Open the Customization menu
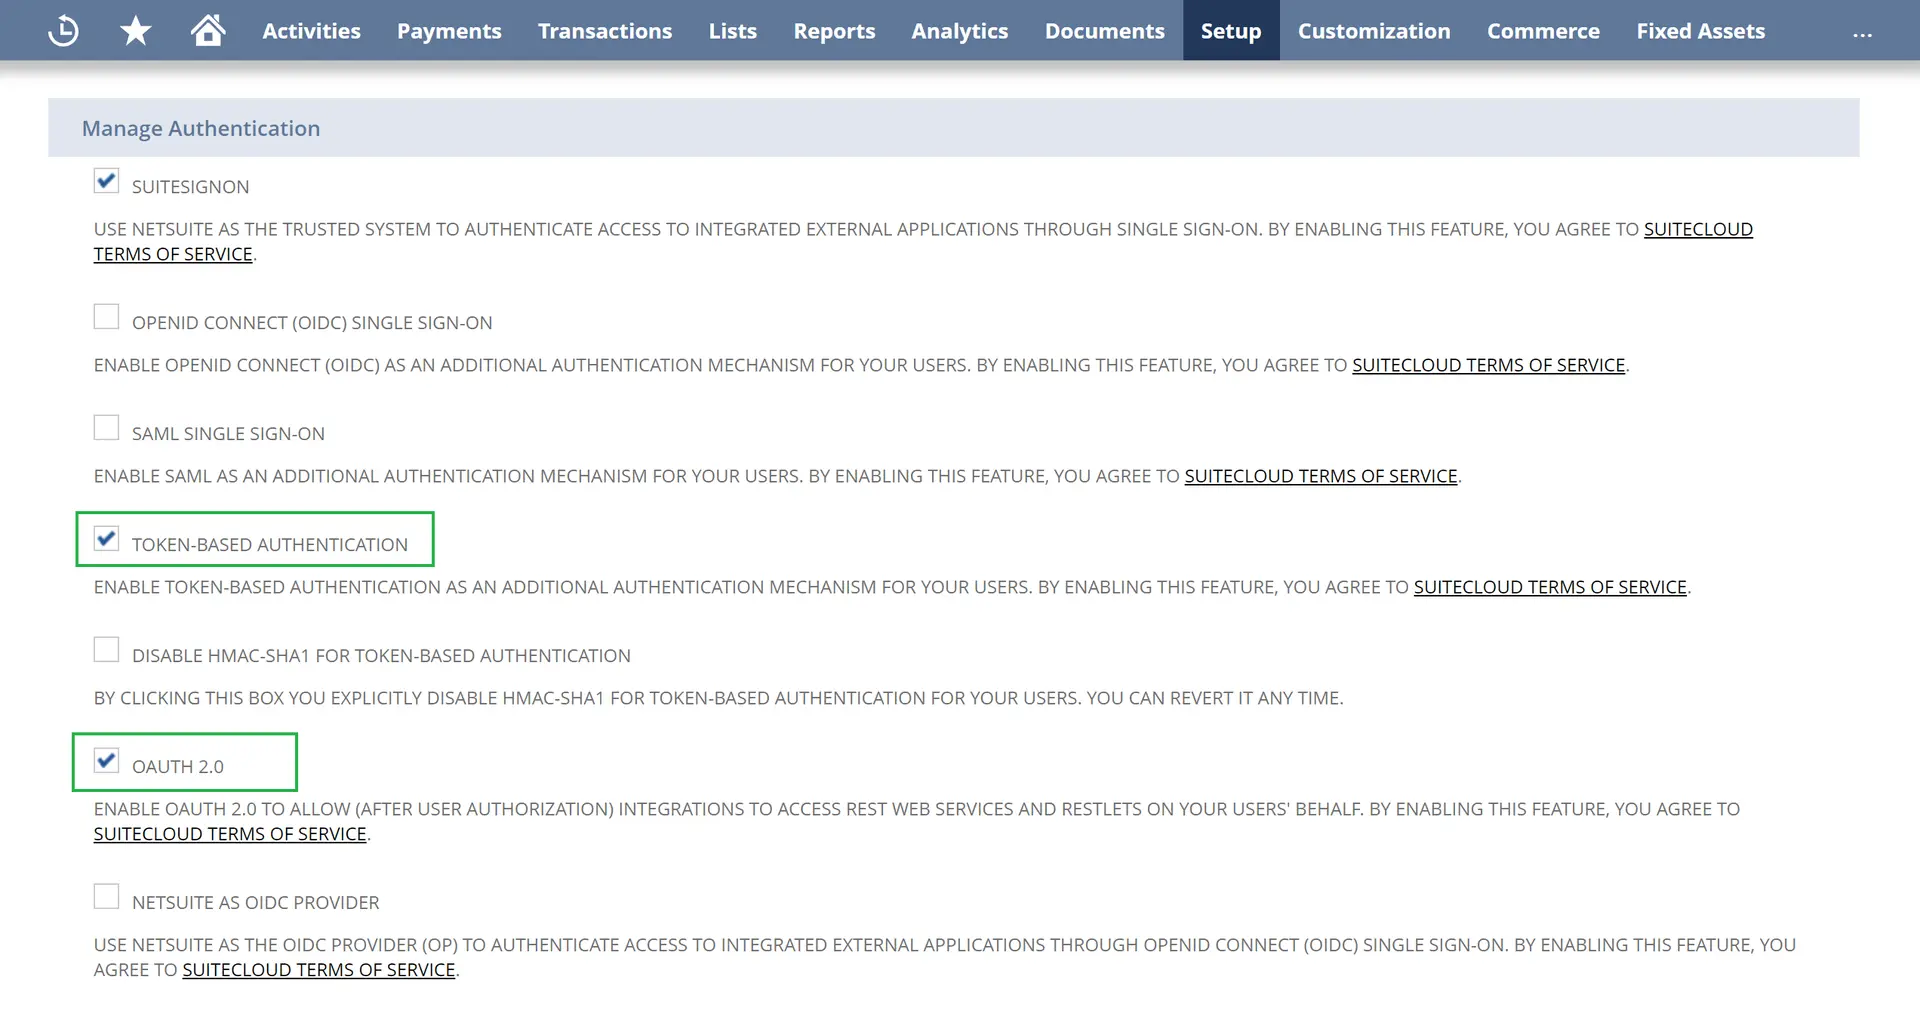Screen dimensions: 1920x1017 point(1374,31)
